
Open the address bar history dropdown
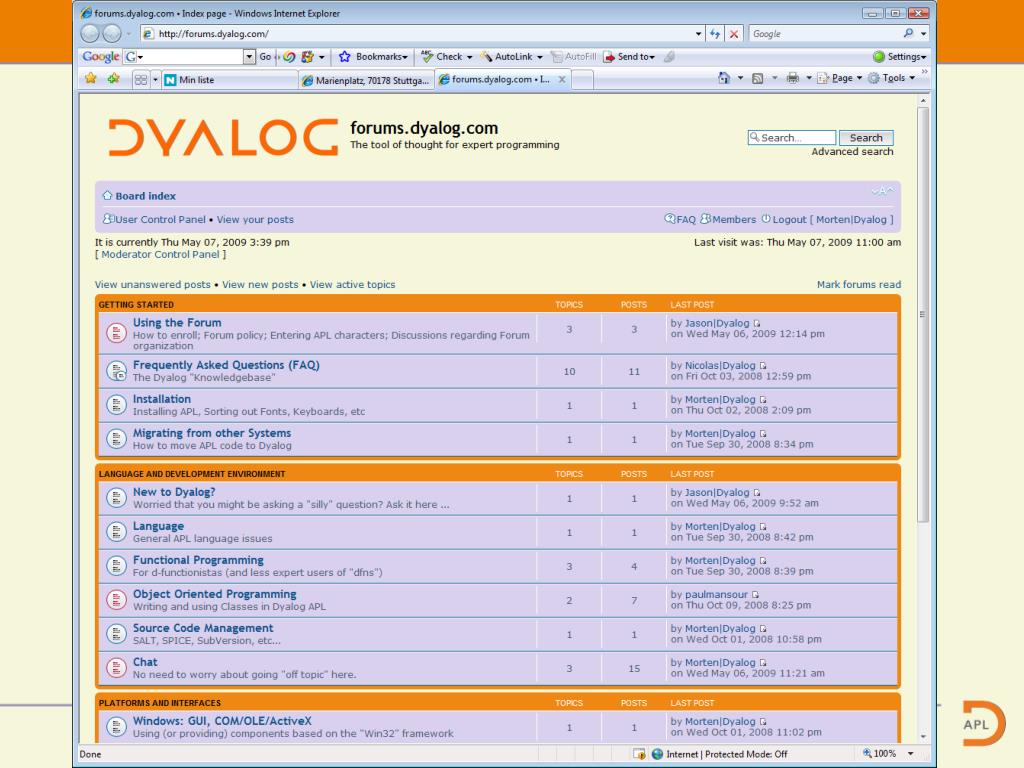[x=698, y=34]
